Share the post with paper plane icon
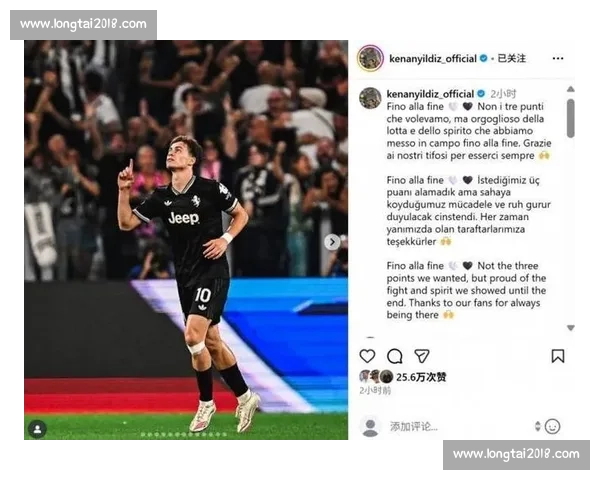The width and height of the screenshot is (600, 480). 422,356
